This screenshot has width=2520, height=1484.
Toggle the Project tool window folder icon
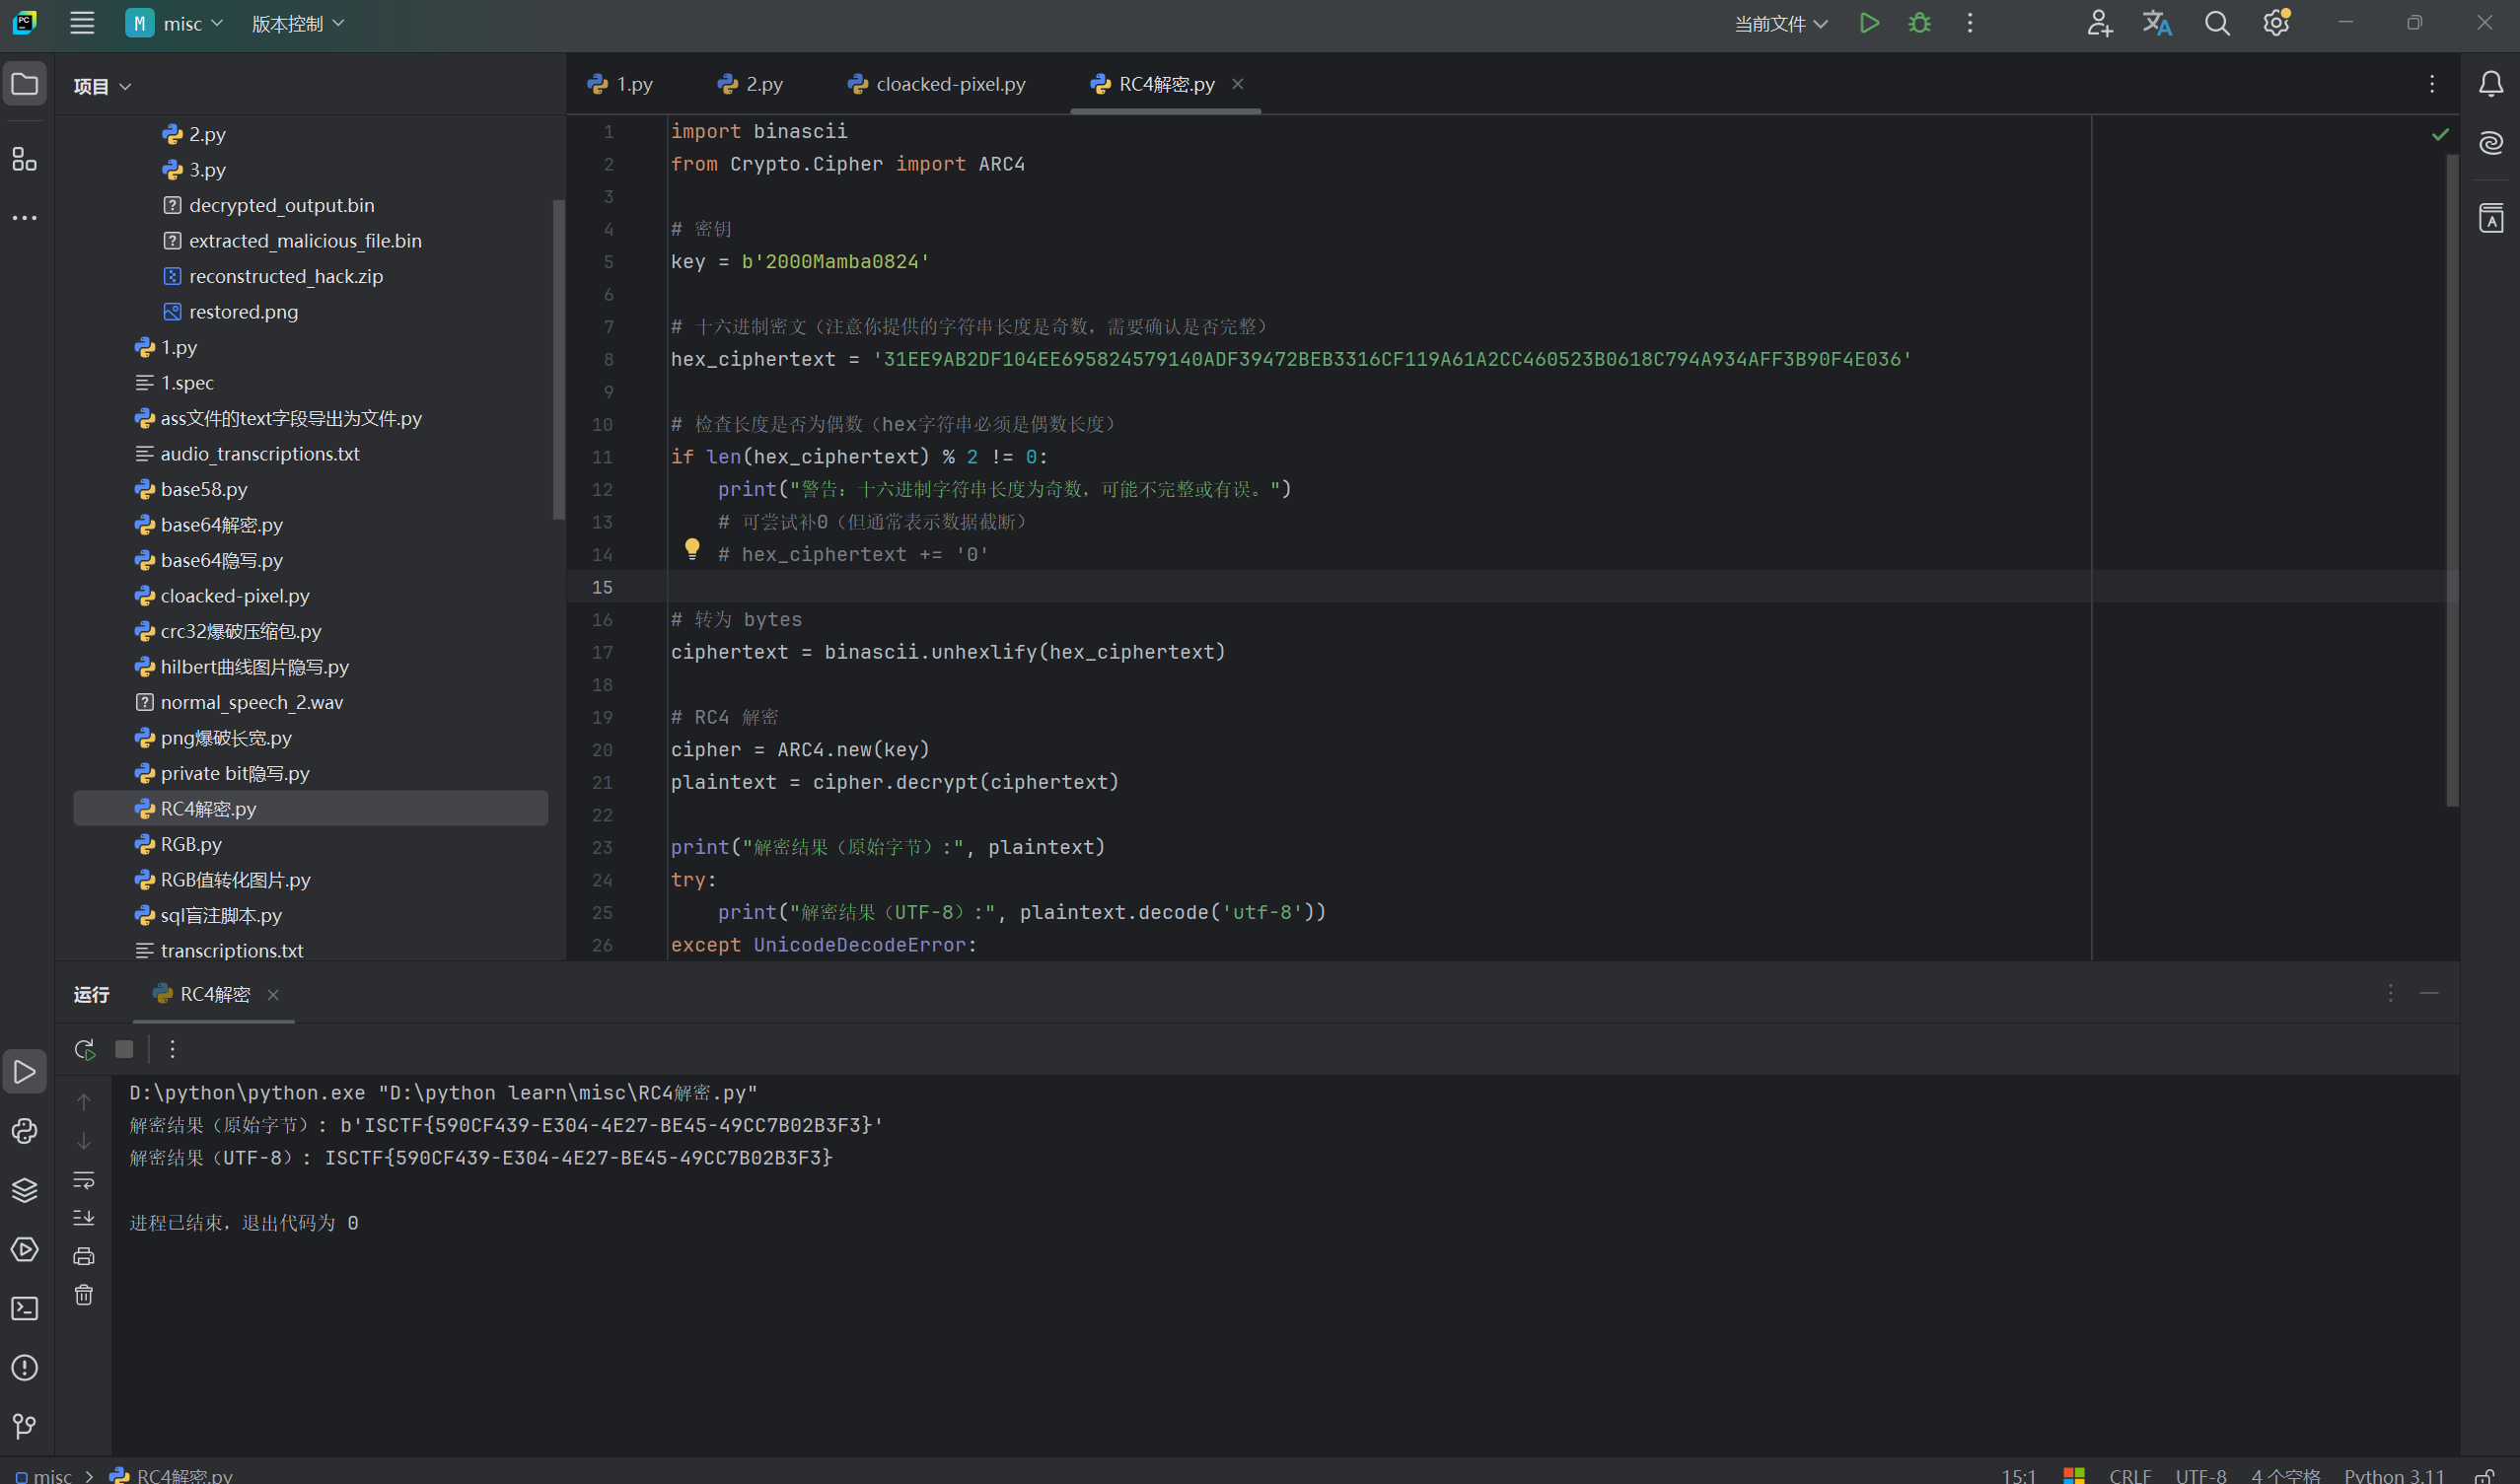tap(24, 84)
